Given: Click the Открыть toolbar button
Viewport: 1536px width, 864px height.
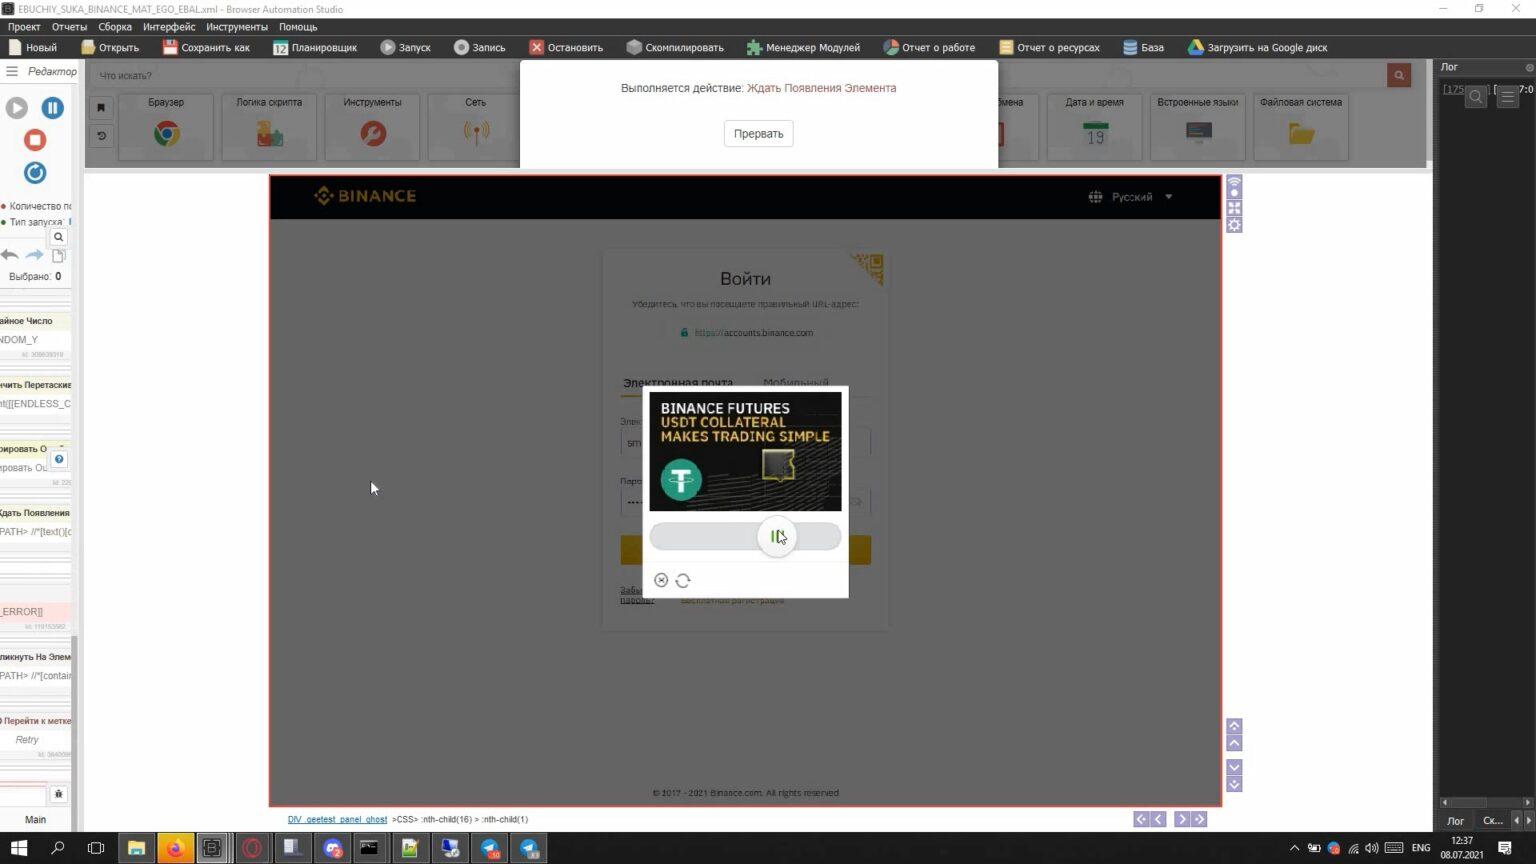Looking at the screenshot, I should click(110, 47).
